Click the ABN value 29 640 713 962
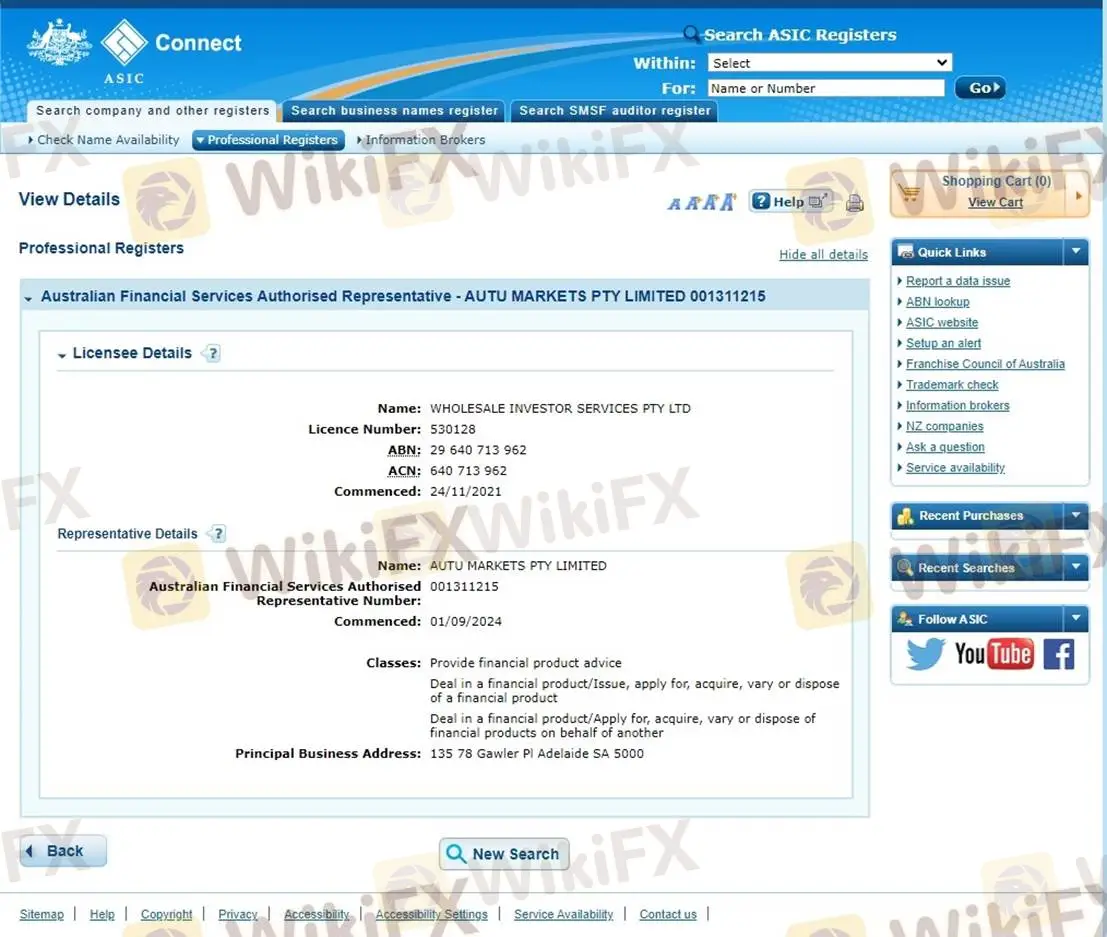 pyautogui.click(x=478, y=450)
